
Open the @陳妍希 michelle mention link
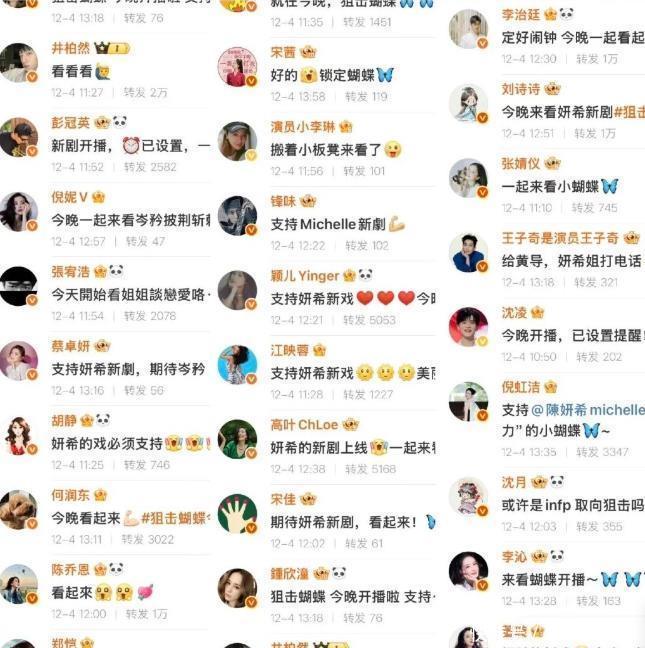tap(588, 410)
